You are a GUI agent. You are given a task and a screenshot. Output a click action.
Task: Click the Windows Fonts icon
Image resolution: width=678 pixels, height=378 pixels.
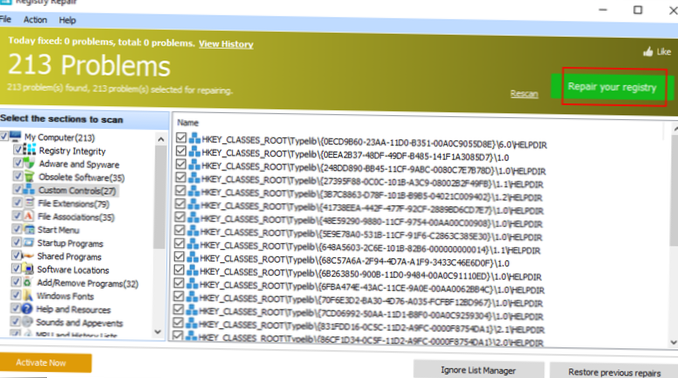(x=27, y=295)
